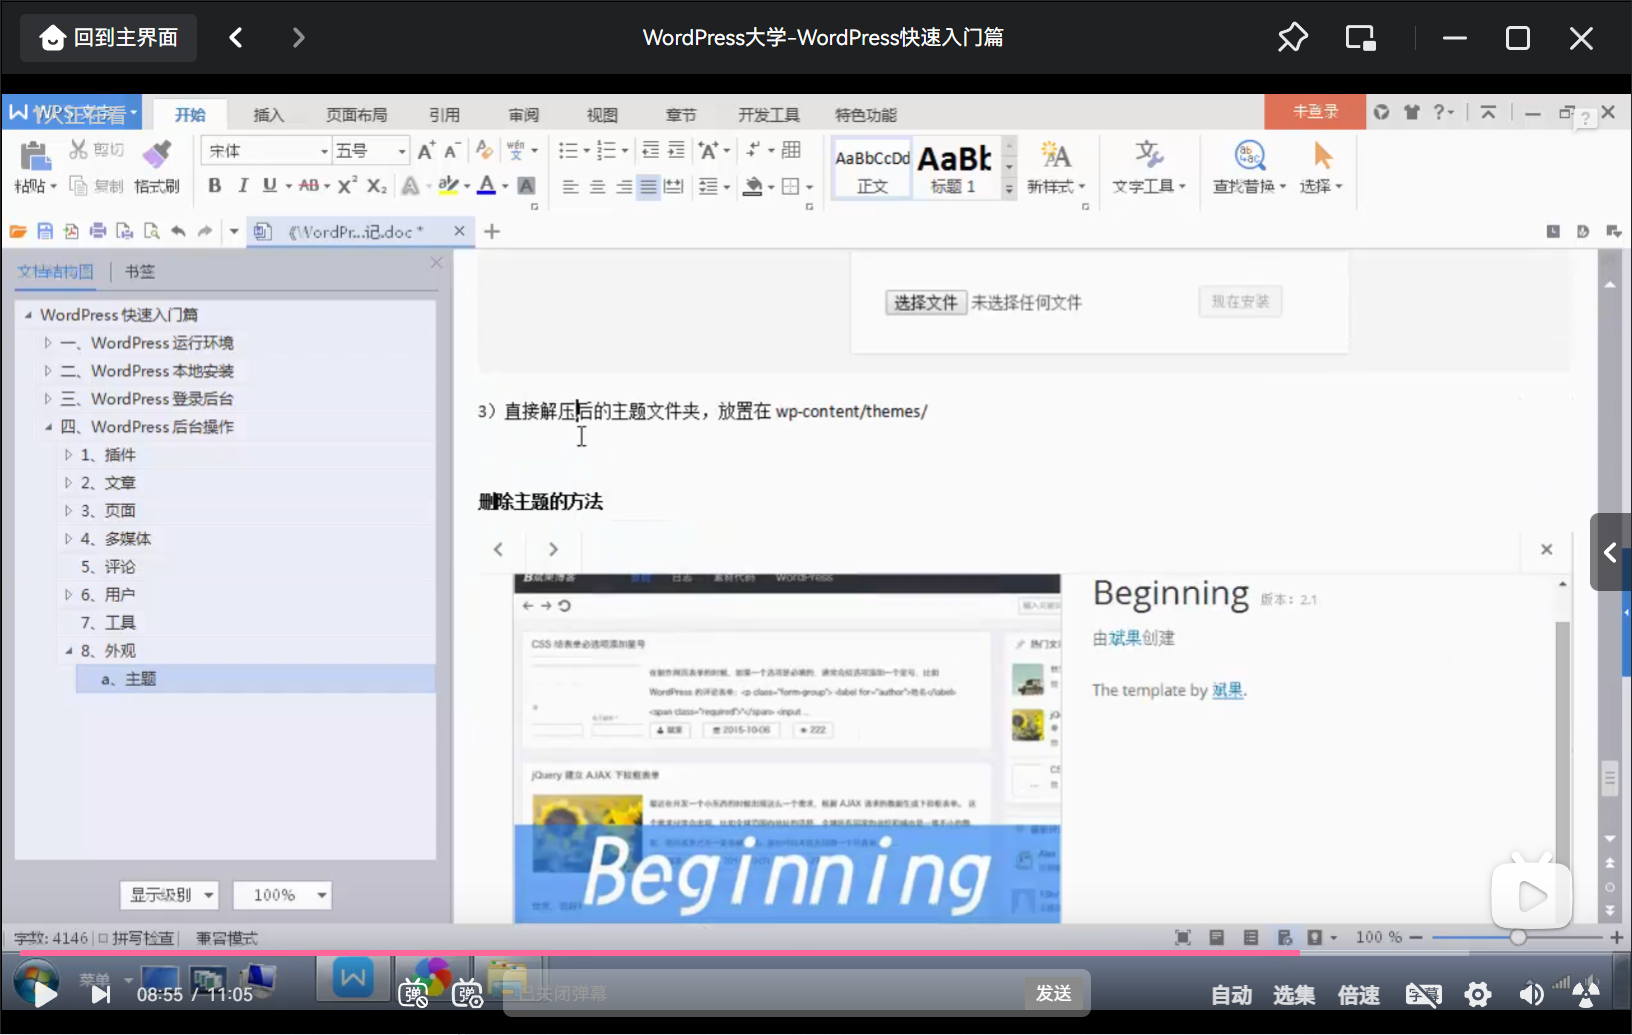Screen dimensions: 1632x1035
Task: Click the highlight color pen swatch
Action: 448,186
